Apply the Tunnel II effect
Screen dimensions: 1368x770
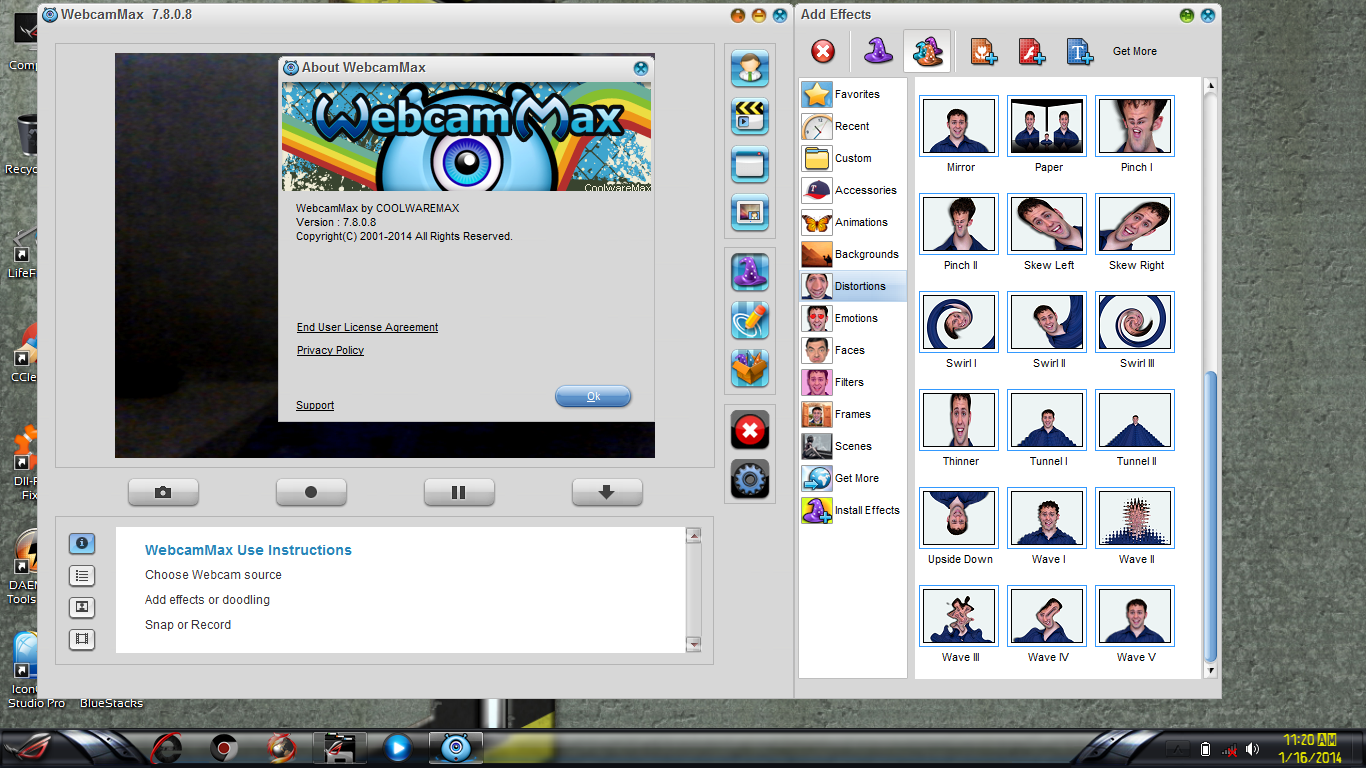1135,420
